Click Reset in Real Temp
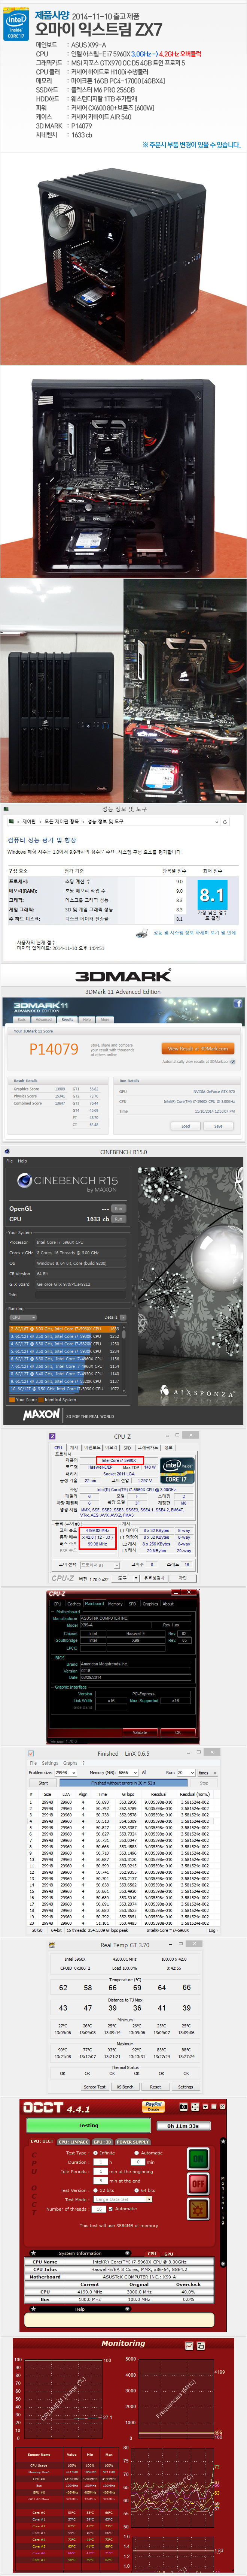The width and height of the screenshot is (247, 2576). pos(155,2087)
